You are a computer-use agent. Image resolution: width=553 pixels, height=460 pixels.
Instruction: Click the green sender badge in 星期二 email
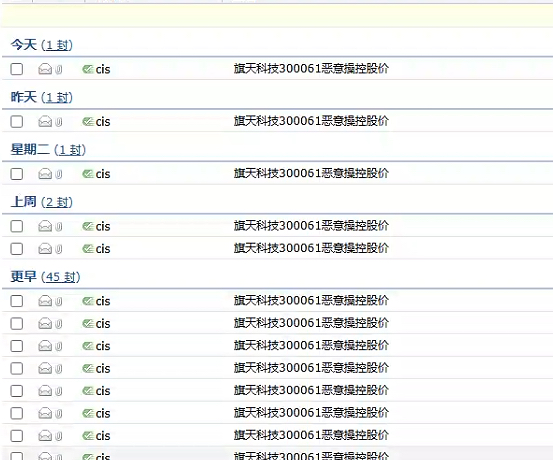pyautogui.click(x=87, y=174)
